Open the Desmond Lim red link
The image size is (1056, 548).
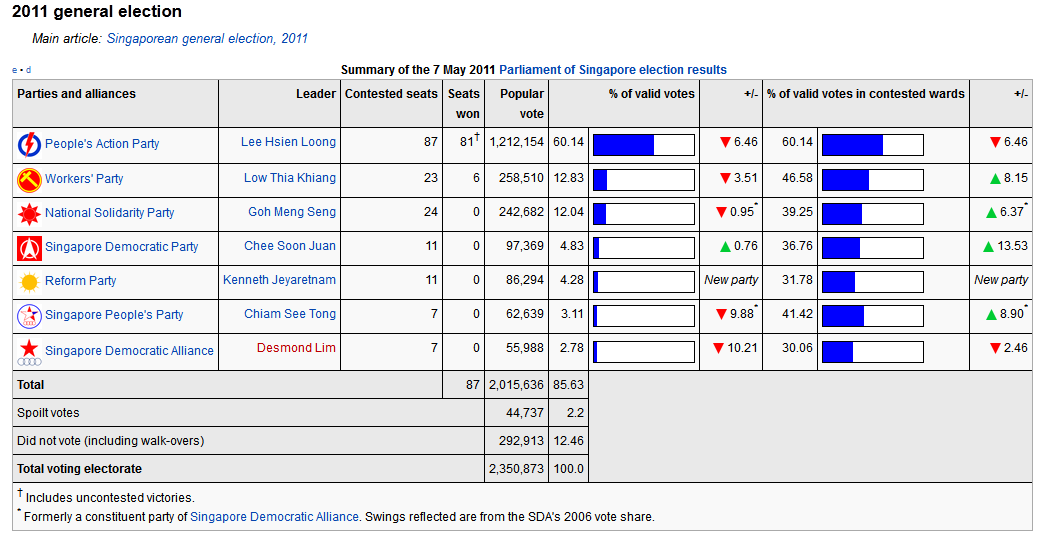[296, 348]
